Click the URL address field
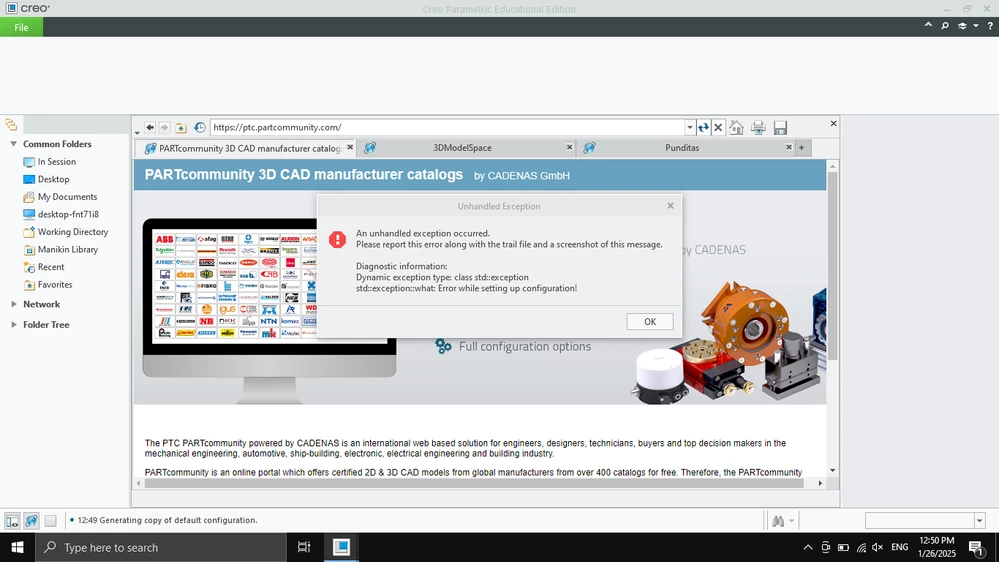Screen dimensions: 999x562 [447, 127]
